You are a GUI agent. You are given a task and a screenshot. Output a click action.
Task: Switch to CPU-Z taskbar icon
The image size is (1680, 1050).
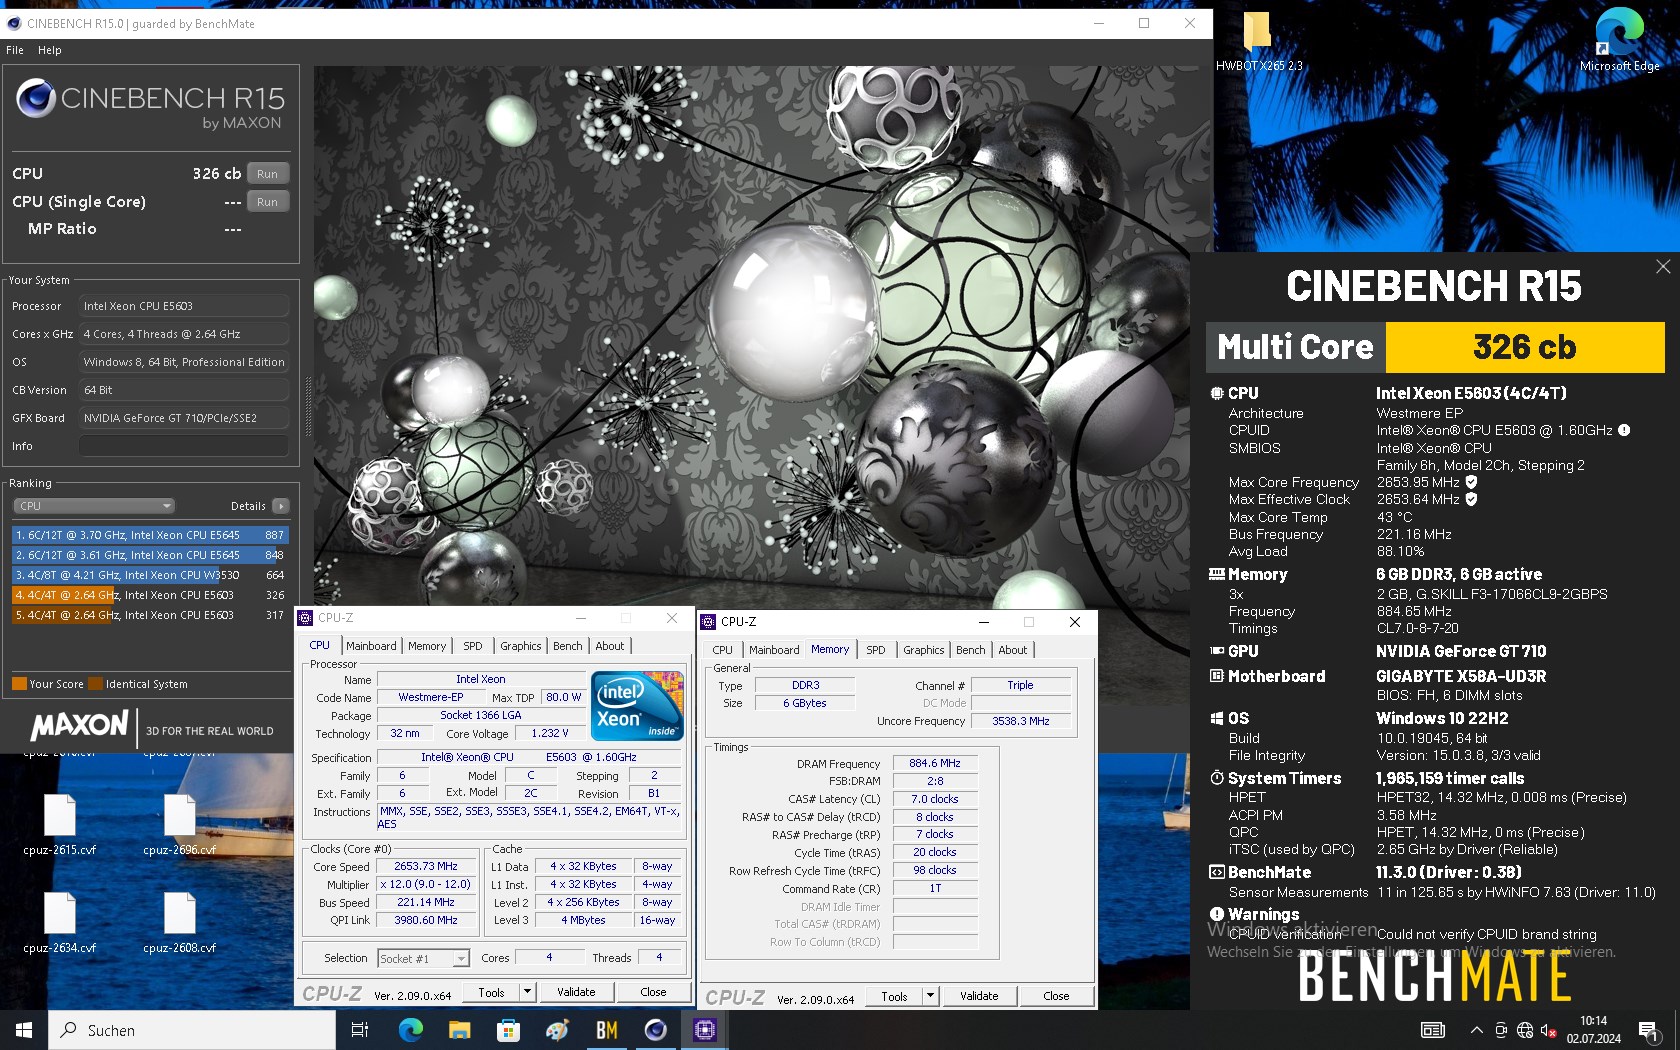[x=705, y=1030]
